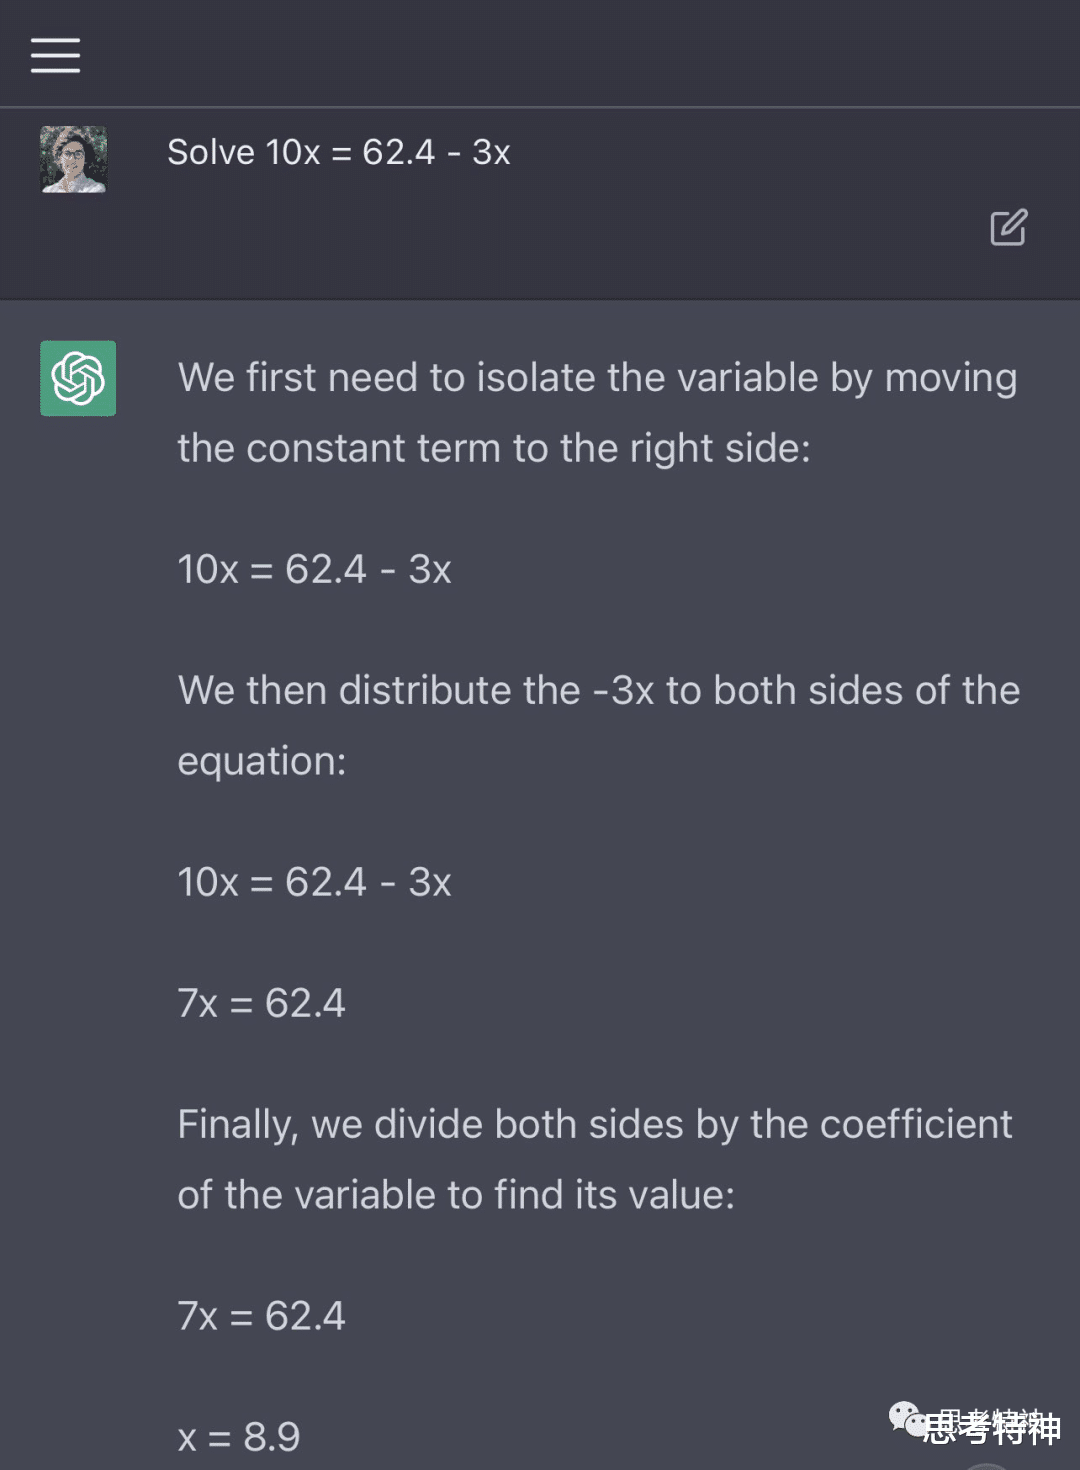This screenshot has width=1080, height=1470.
Task: Click the line 'We first need to isolate'
Action: [x=597, y=378]
